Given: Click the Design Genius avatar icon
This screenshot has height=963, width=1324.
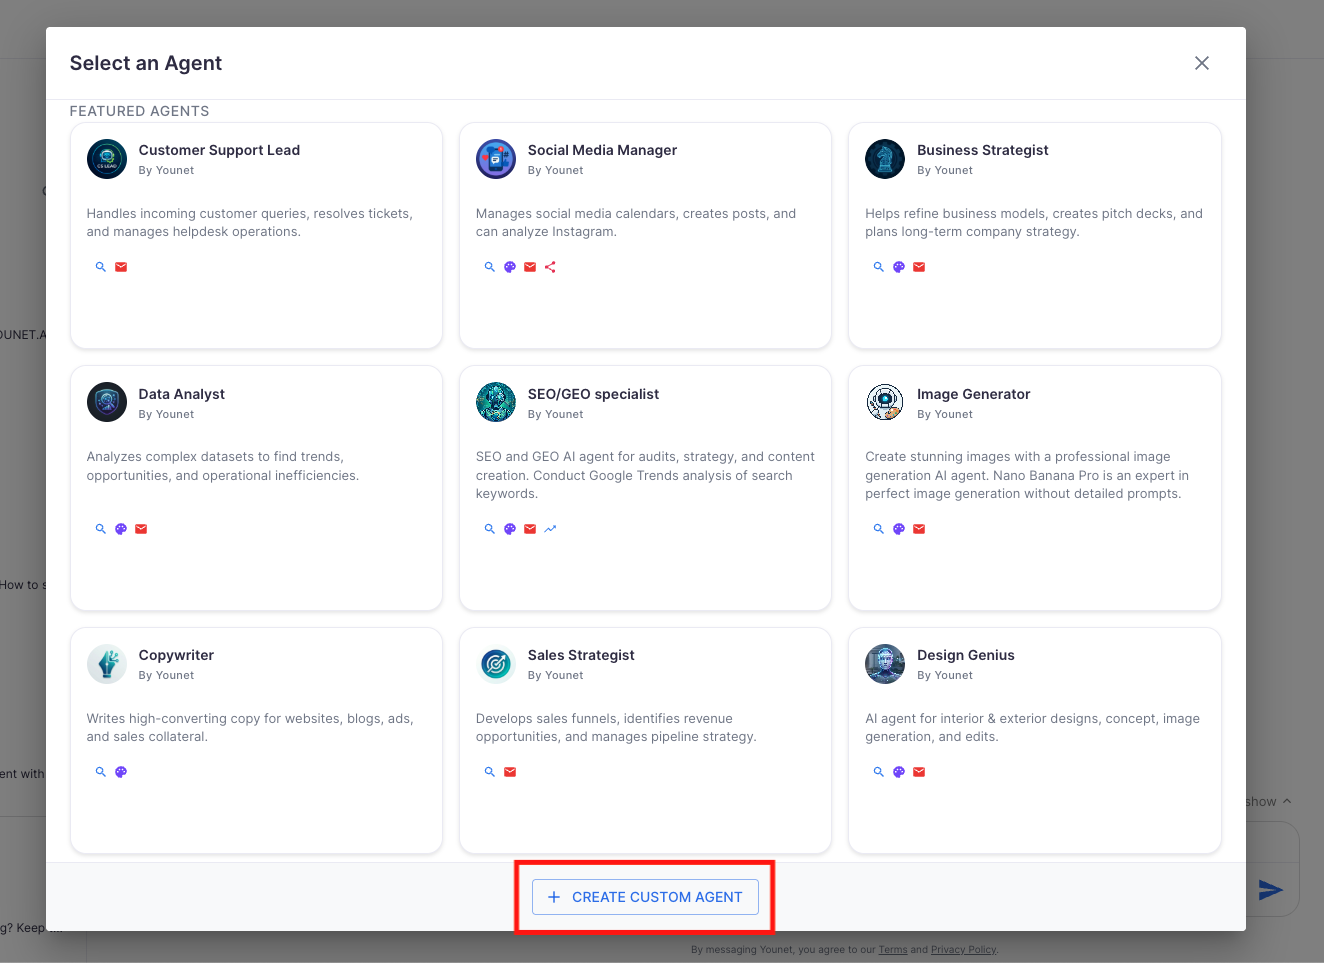Looking at the screenshot, I should tap(885, 664).
